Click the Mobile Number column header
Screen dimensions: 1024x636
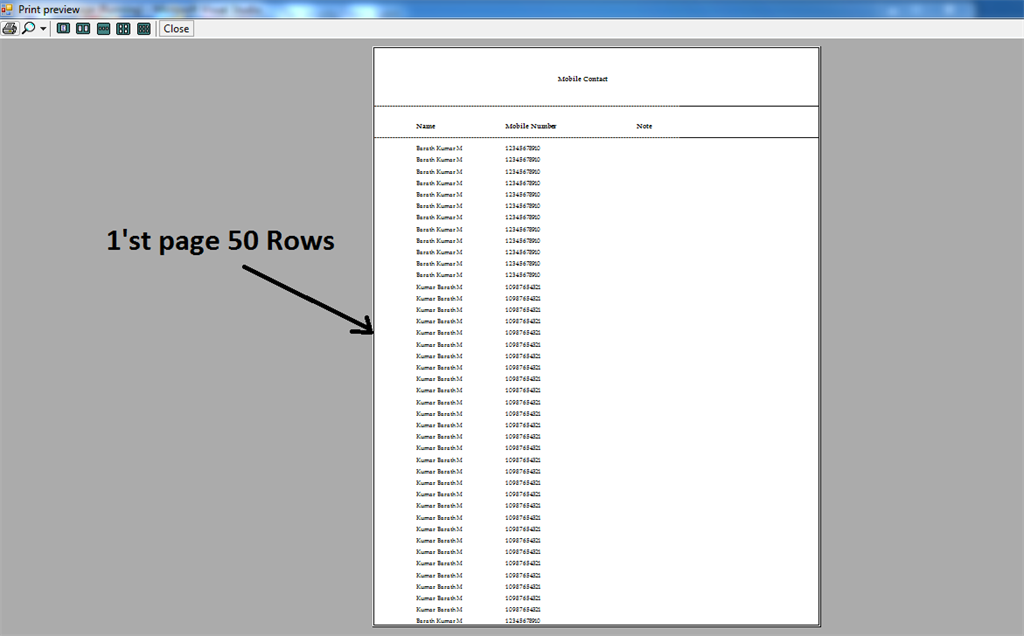pyautogui.click(x=531, y=126)
